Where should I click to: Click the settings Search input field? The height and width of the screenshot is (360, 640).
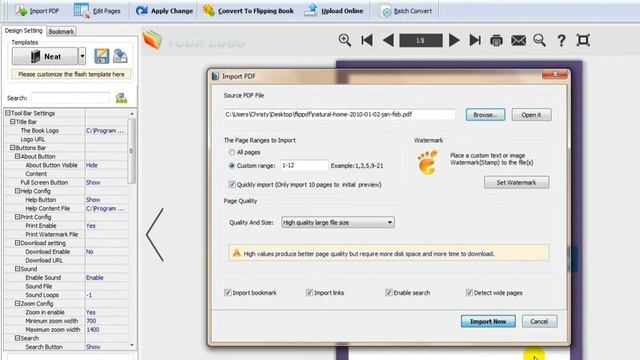click(x=71, y=98)
